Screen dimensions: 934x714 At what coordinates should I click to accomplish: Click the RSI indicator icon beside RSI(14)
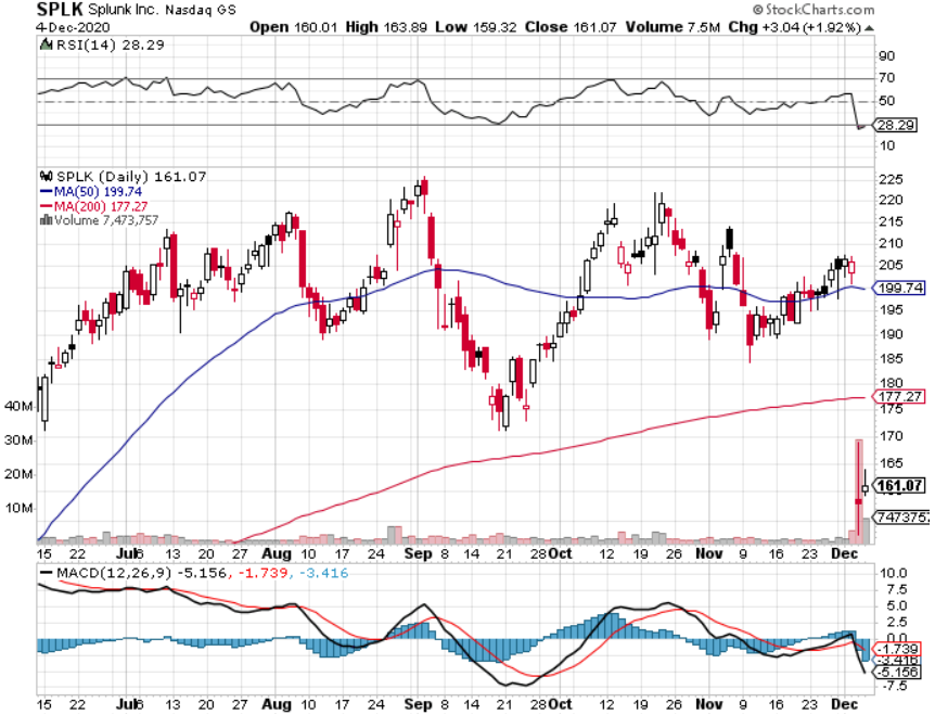[x=45, y=45]
